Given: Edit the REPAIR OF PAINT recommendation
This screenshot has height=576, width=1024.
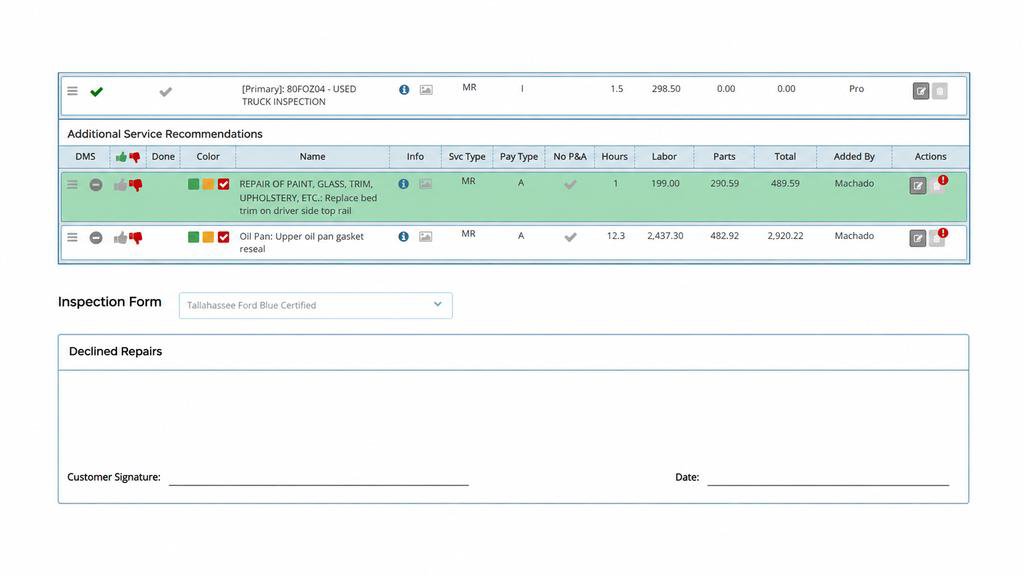Looking at the screenshot, I should 918,186.
